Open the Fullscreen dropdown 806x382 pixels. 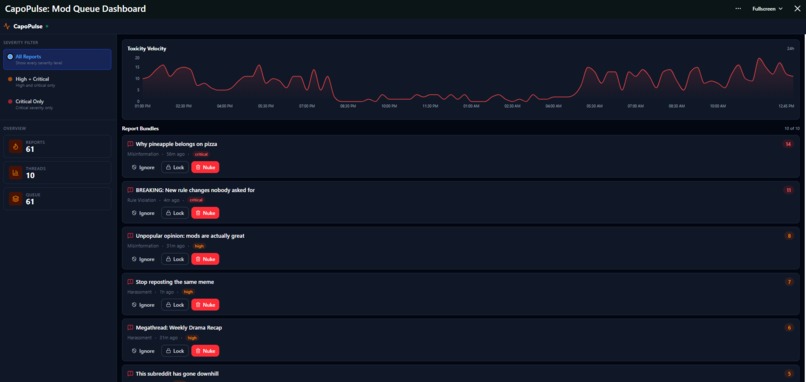click(x=767, y=9)
